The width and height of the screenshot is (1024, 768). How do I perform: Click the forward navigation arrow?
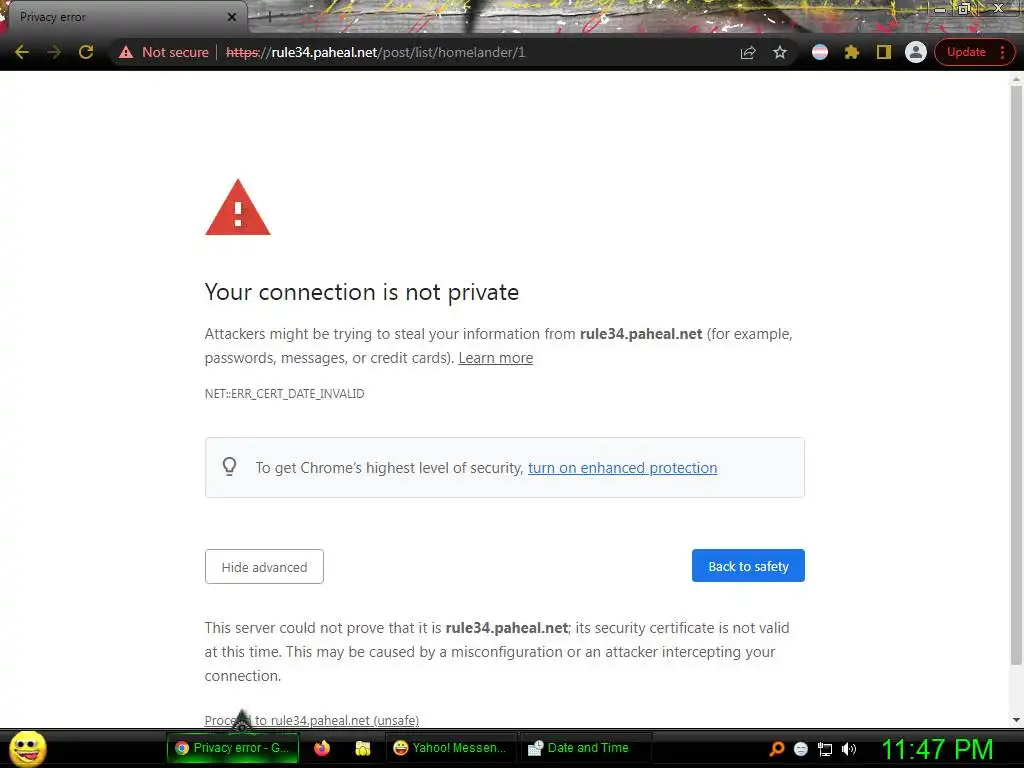pos(54,52)
